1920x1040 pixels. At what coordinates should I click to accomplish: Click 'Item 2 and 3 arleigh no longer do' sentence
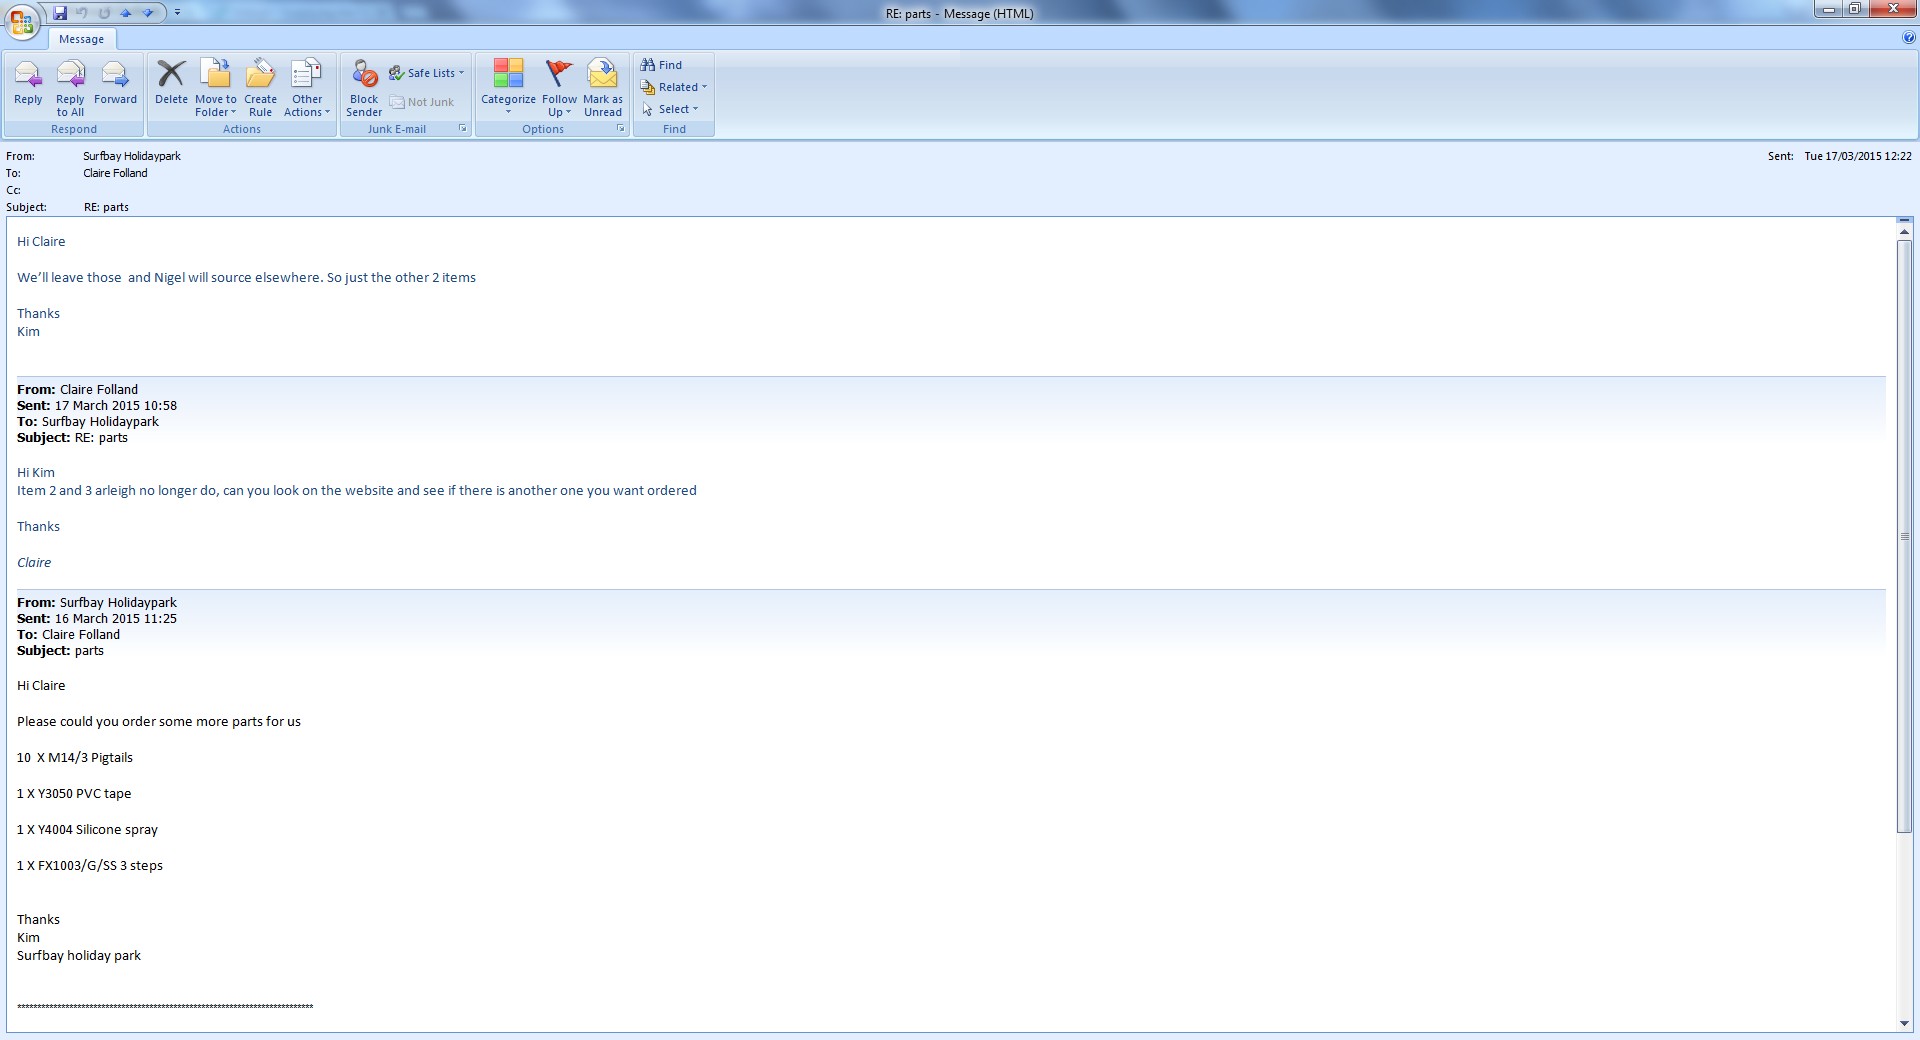tap(357, 490)
